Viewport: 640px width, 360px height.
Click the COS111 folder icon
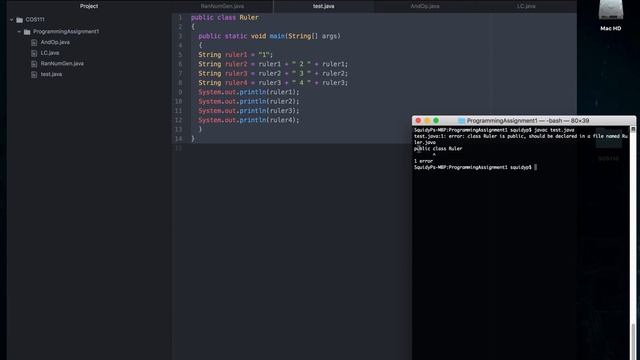click(20, 20)
